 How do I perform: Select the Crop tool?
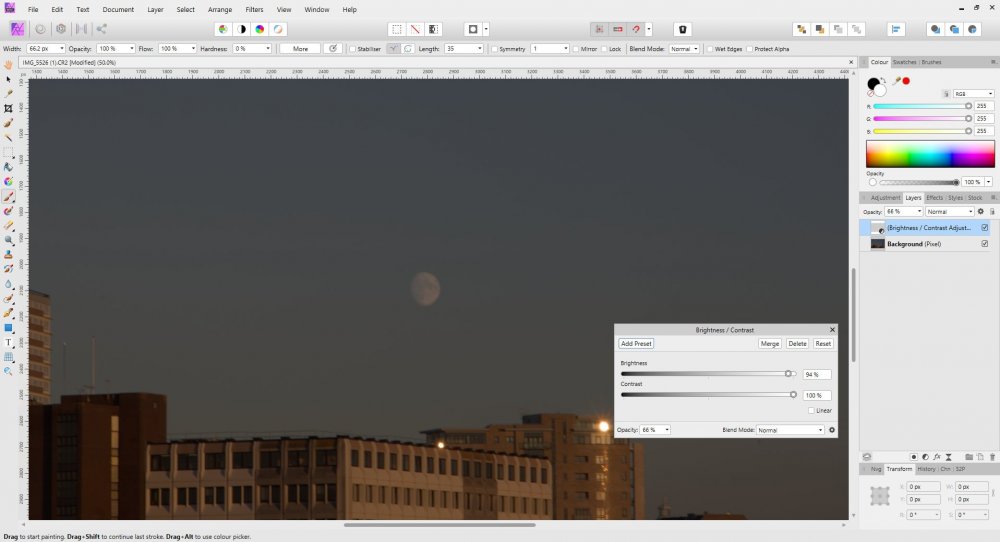pos(8,108)
